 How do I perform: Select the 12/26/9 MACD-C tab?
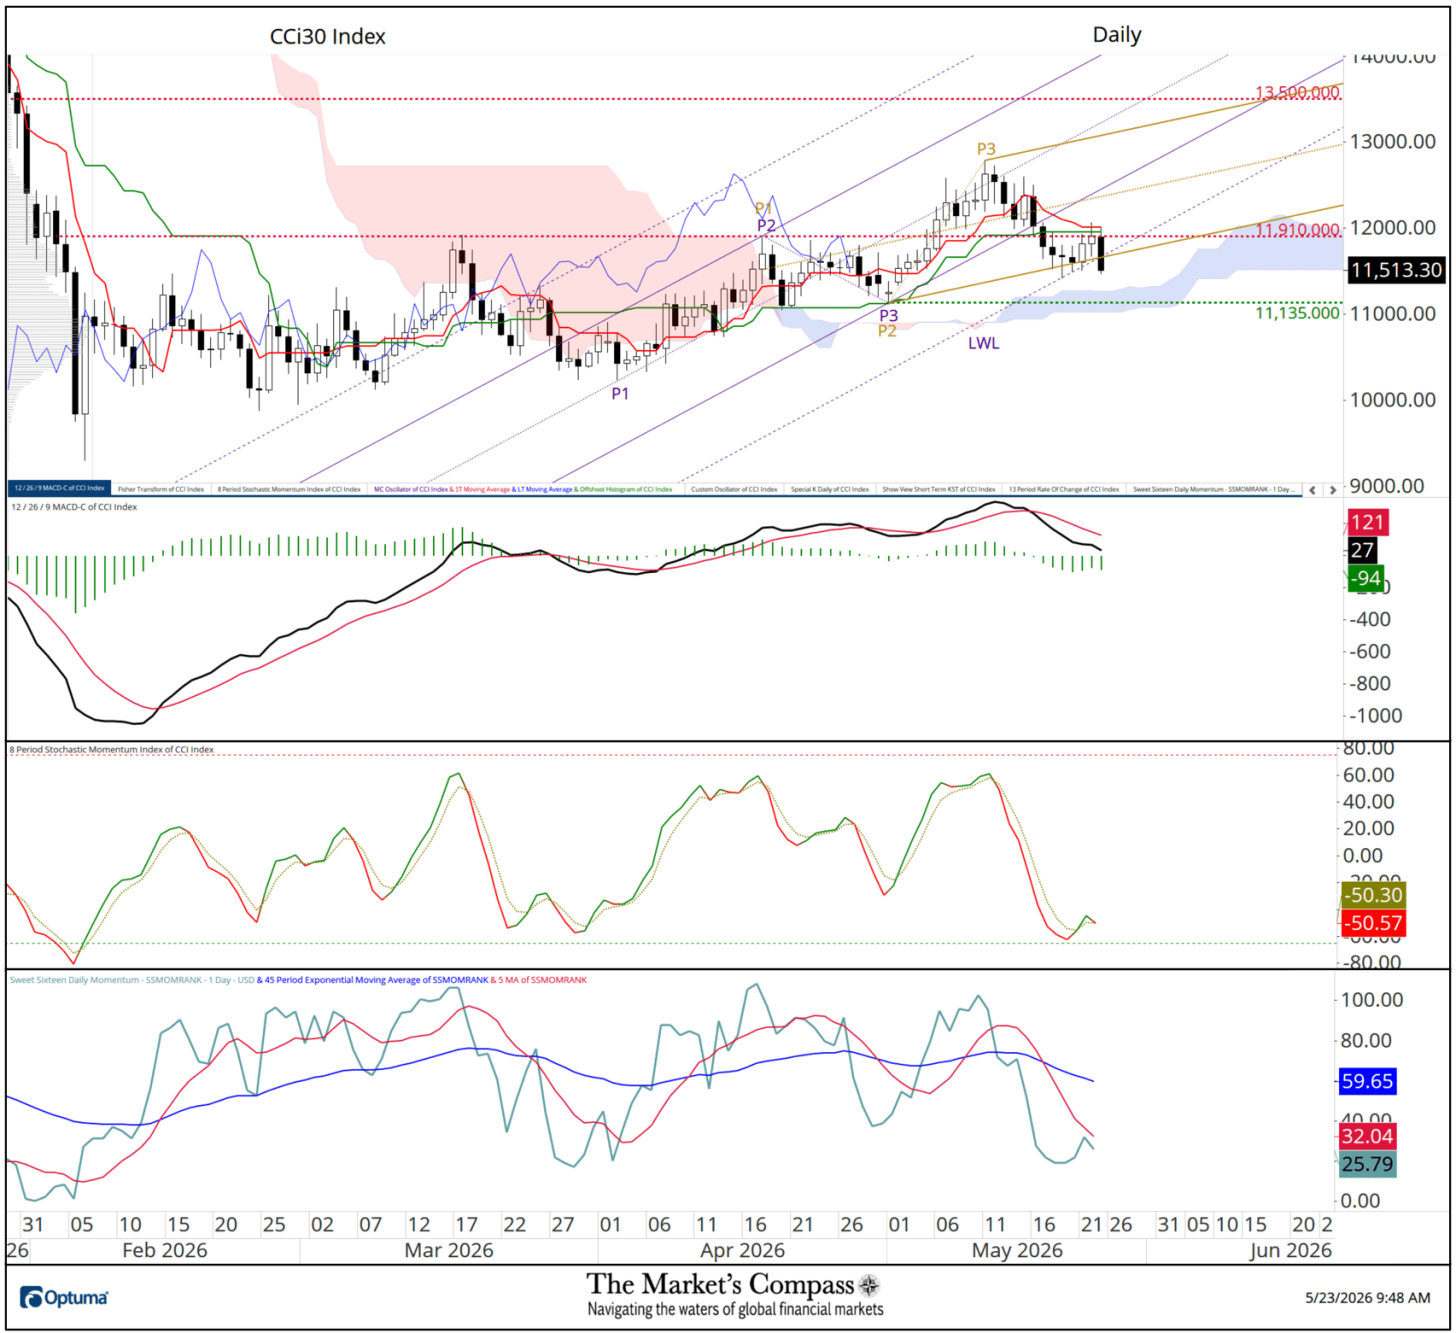click(59, 489)
